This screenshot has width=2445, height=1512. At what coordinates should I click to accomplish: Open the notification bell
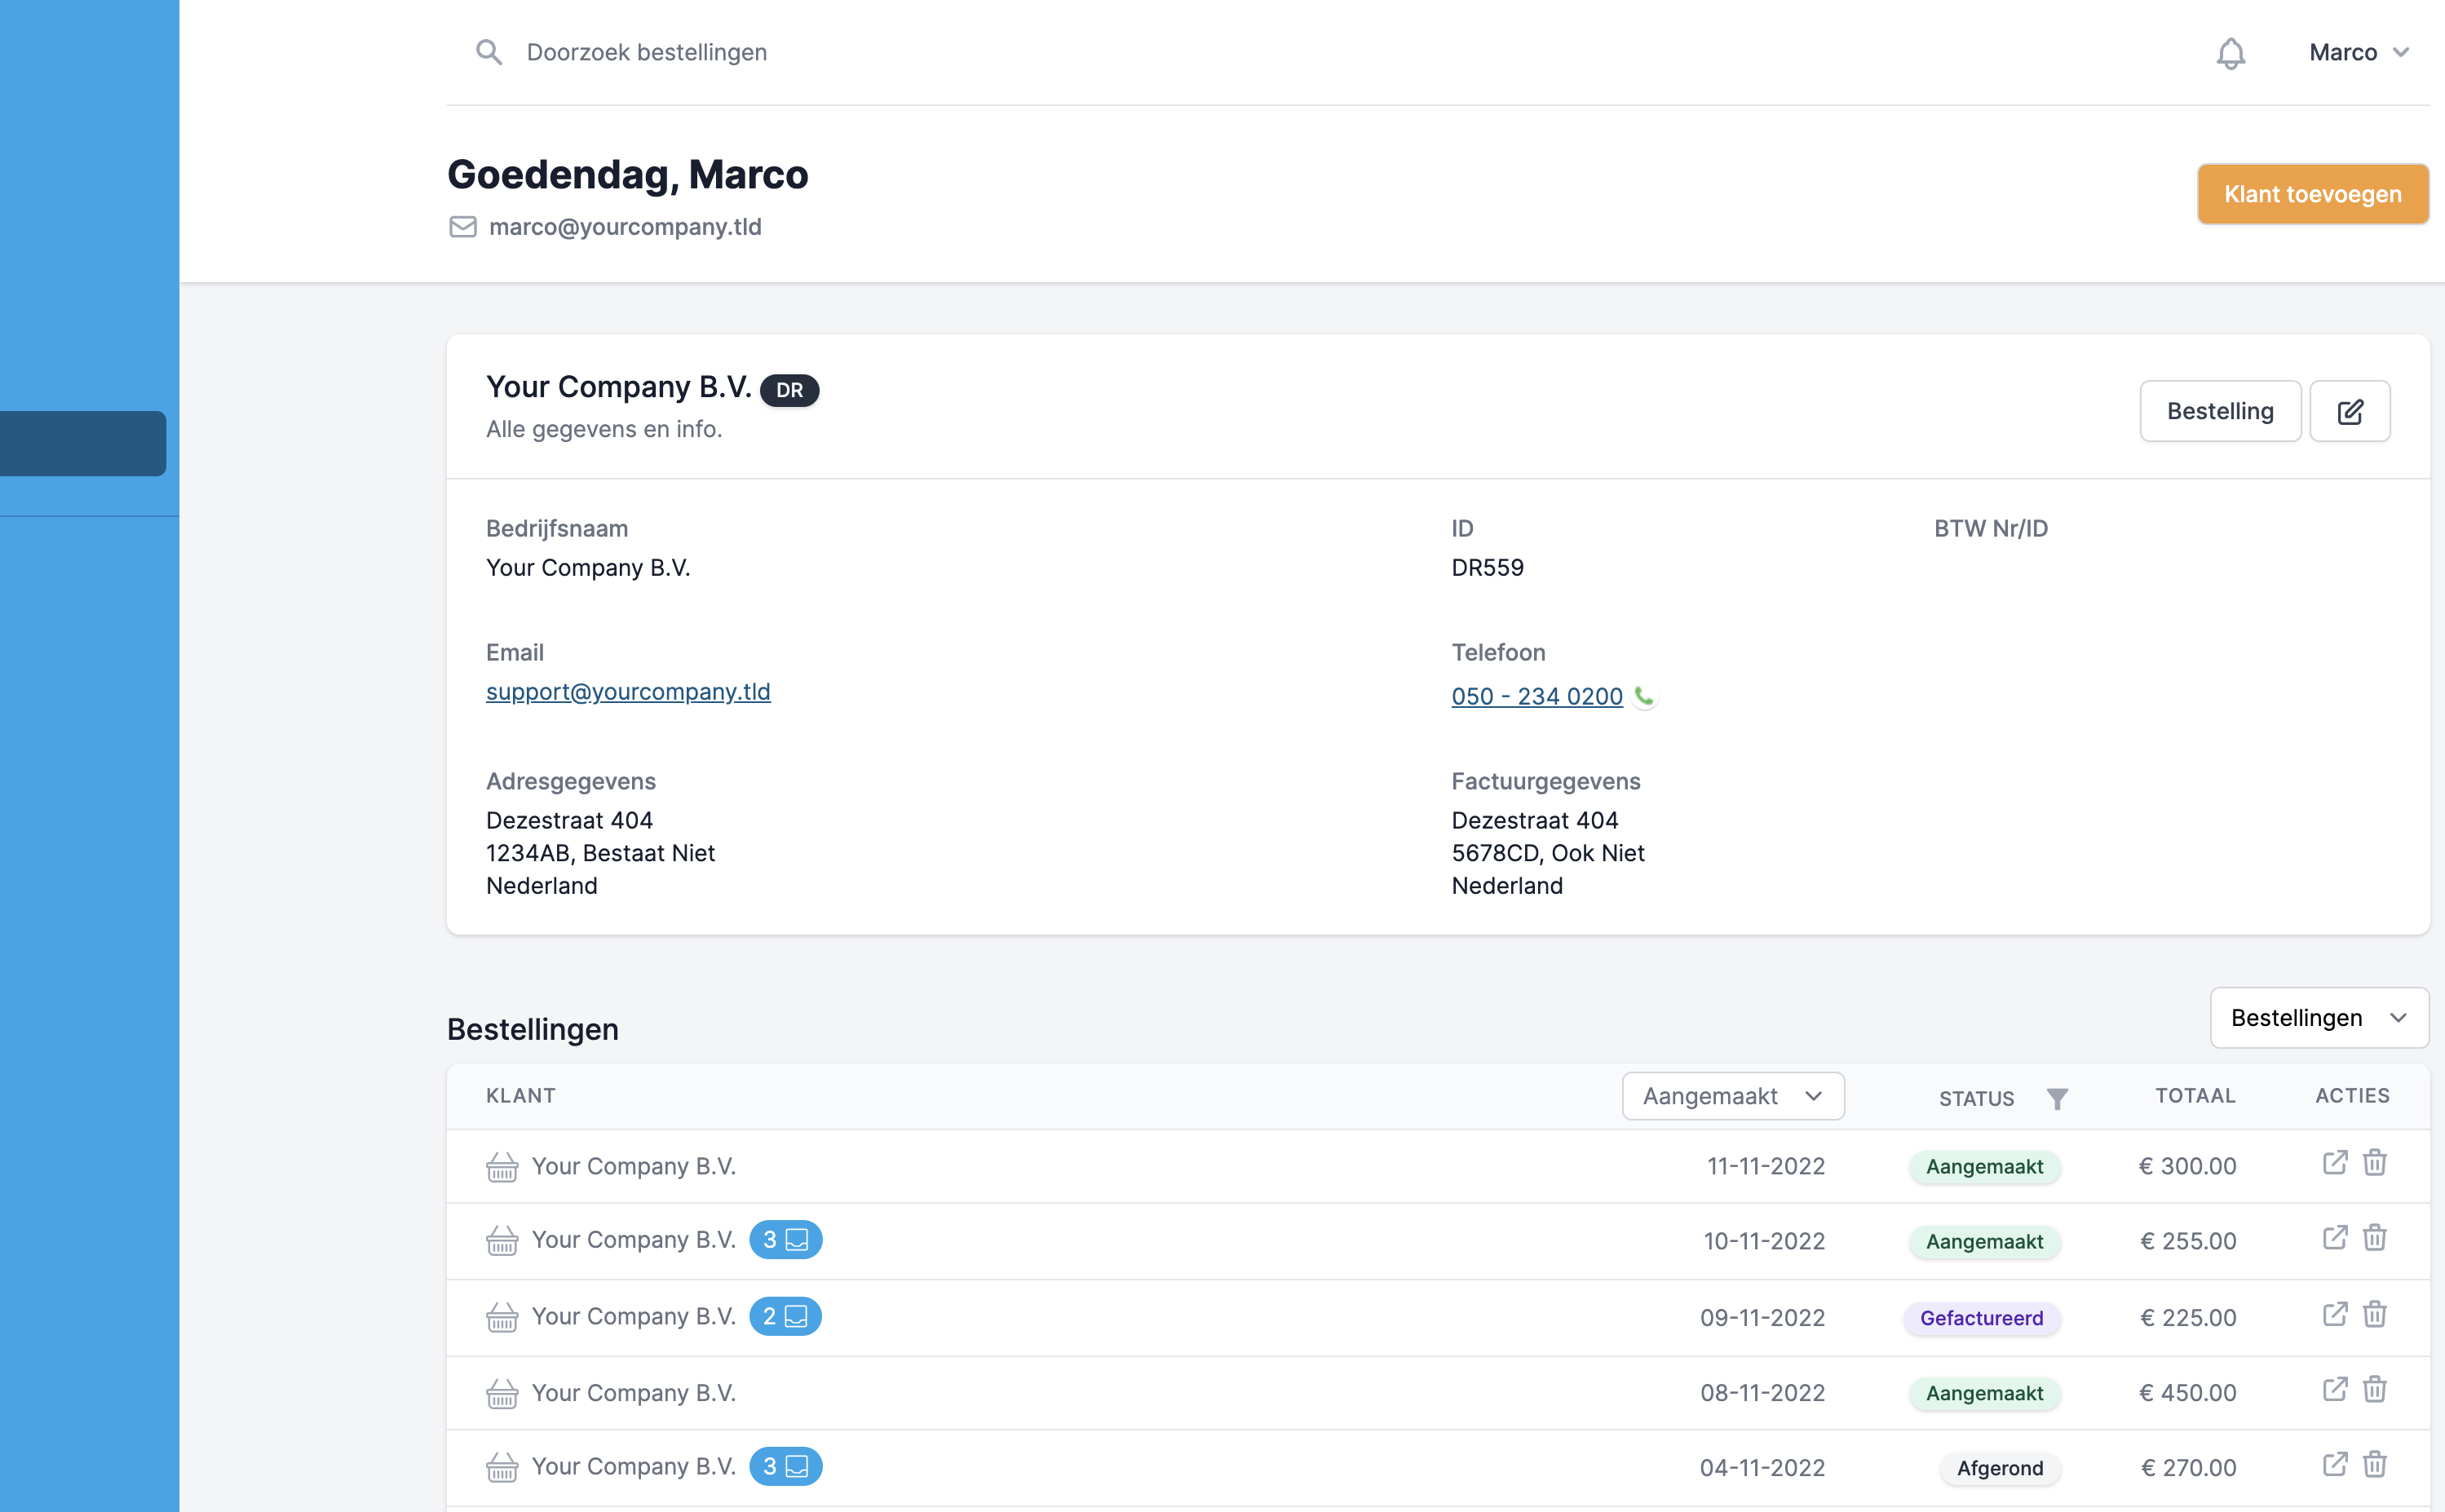(x=2230, y=52)
